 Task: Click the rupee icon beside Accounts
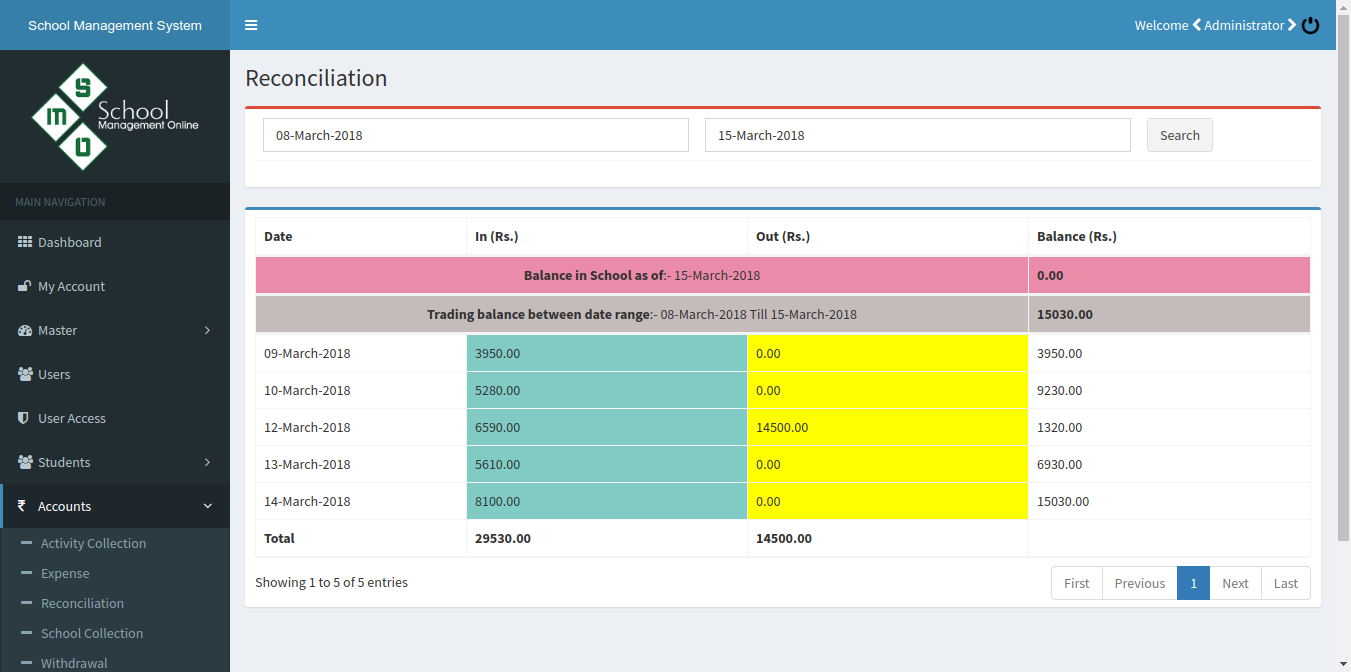pyautogui.click(x=22, y=506)
